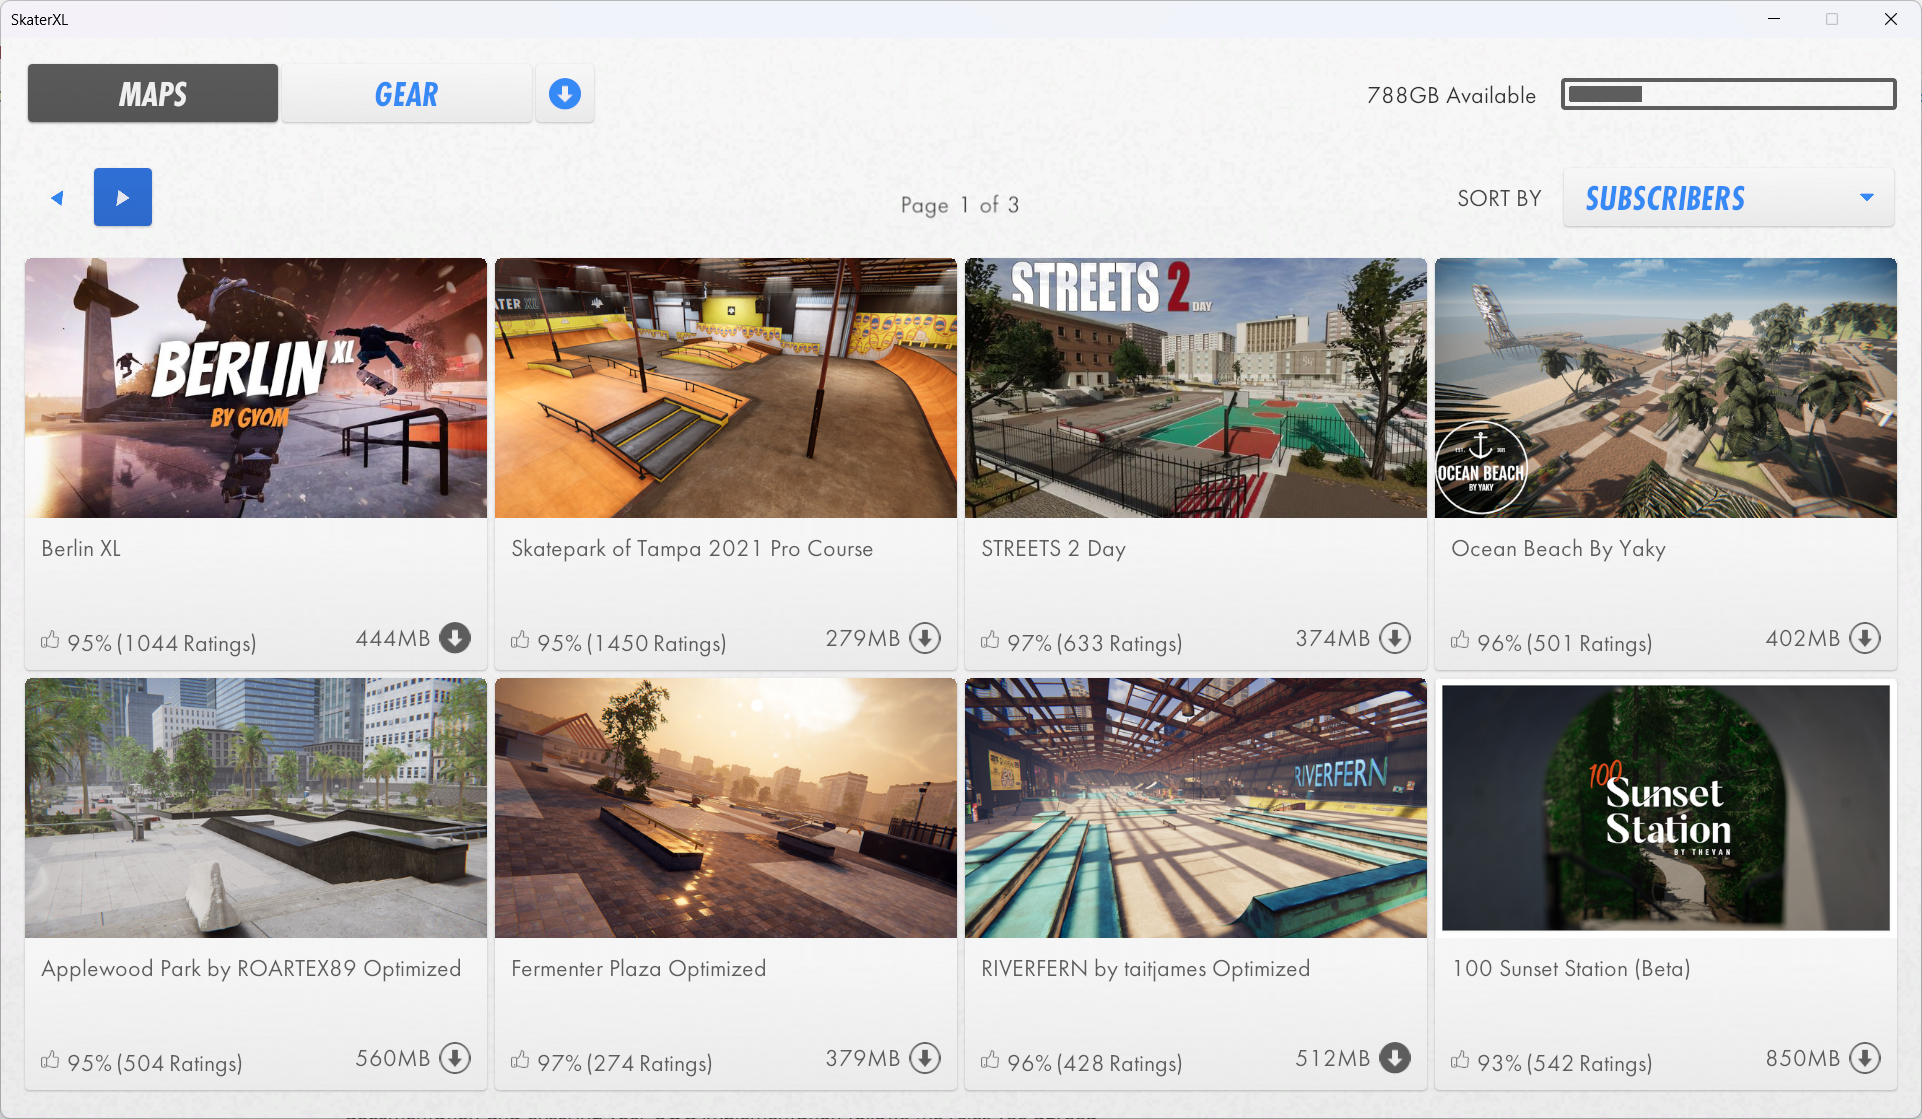Image resolution: width=1922 pixels, height=1119 pixels.
Task: Open the Fermenter Plaza thumbnail image
Action: coord(726,808)
